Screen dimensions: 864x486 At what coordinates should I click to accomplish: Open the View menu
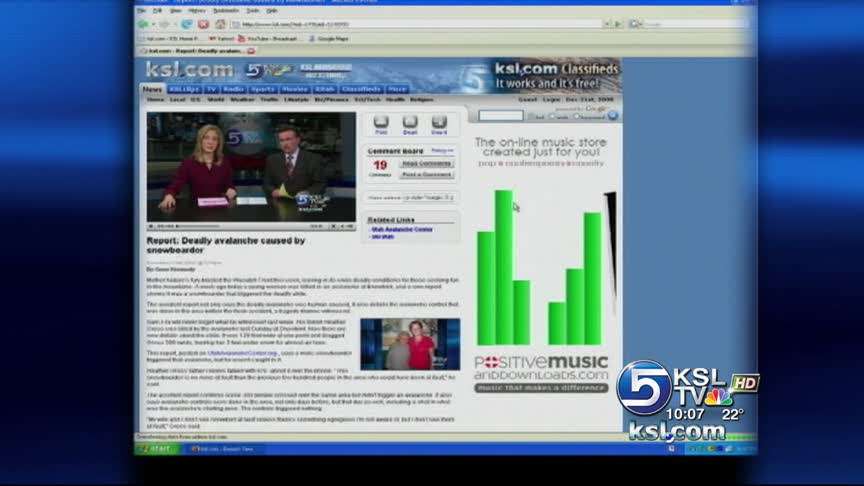(x=176, y=10)
